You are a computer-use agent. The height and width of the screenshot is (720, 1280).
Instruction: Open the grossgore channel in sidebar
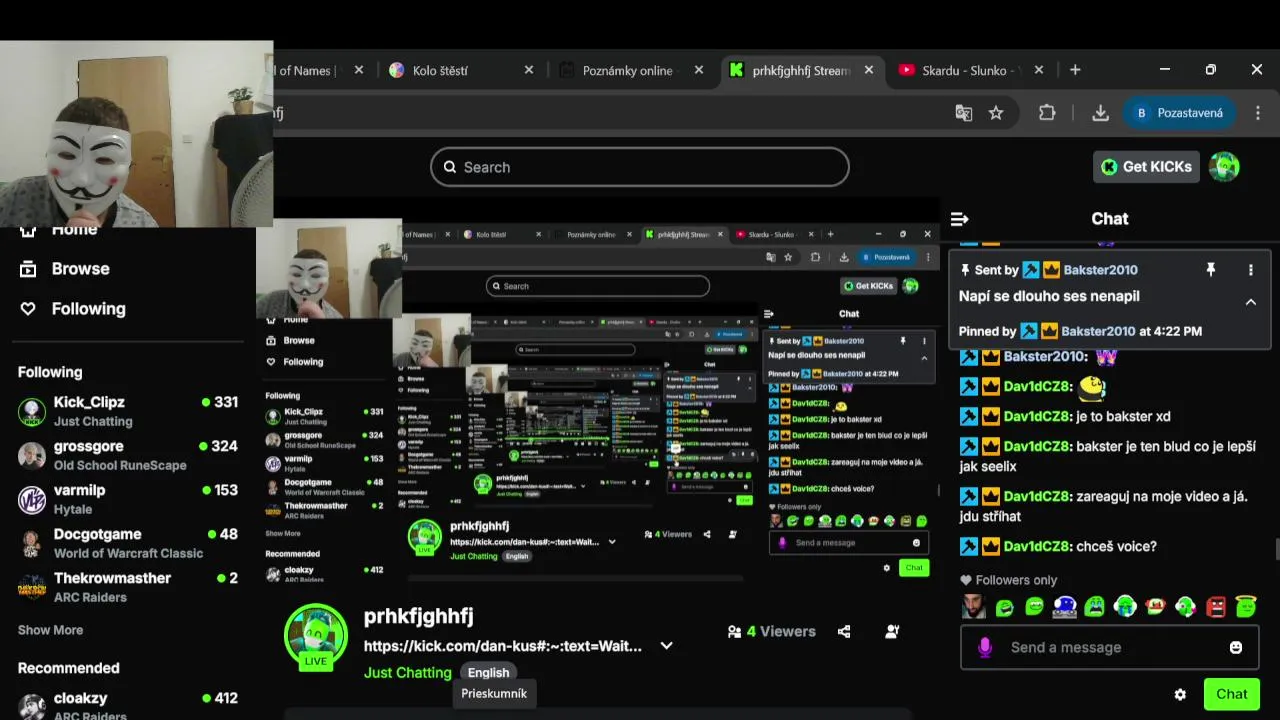click(x=128, y=455)
